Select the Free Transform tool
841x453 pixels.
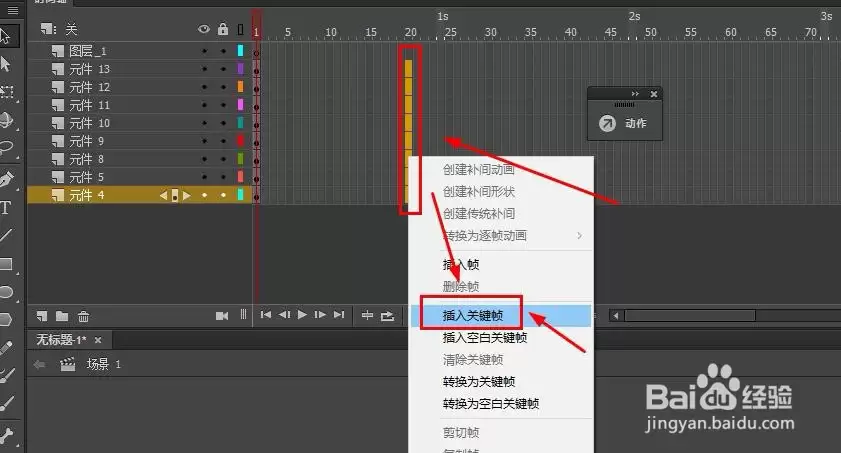tap(6, 92)
